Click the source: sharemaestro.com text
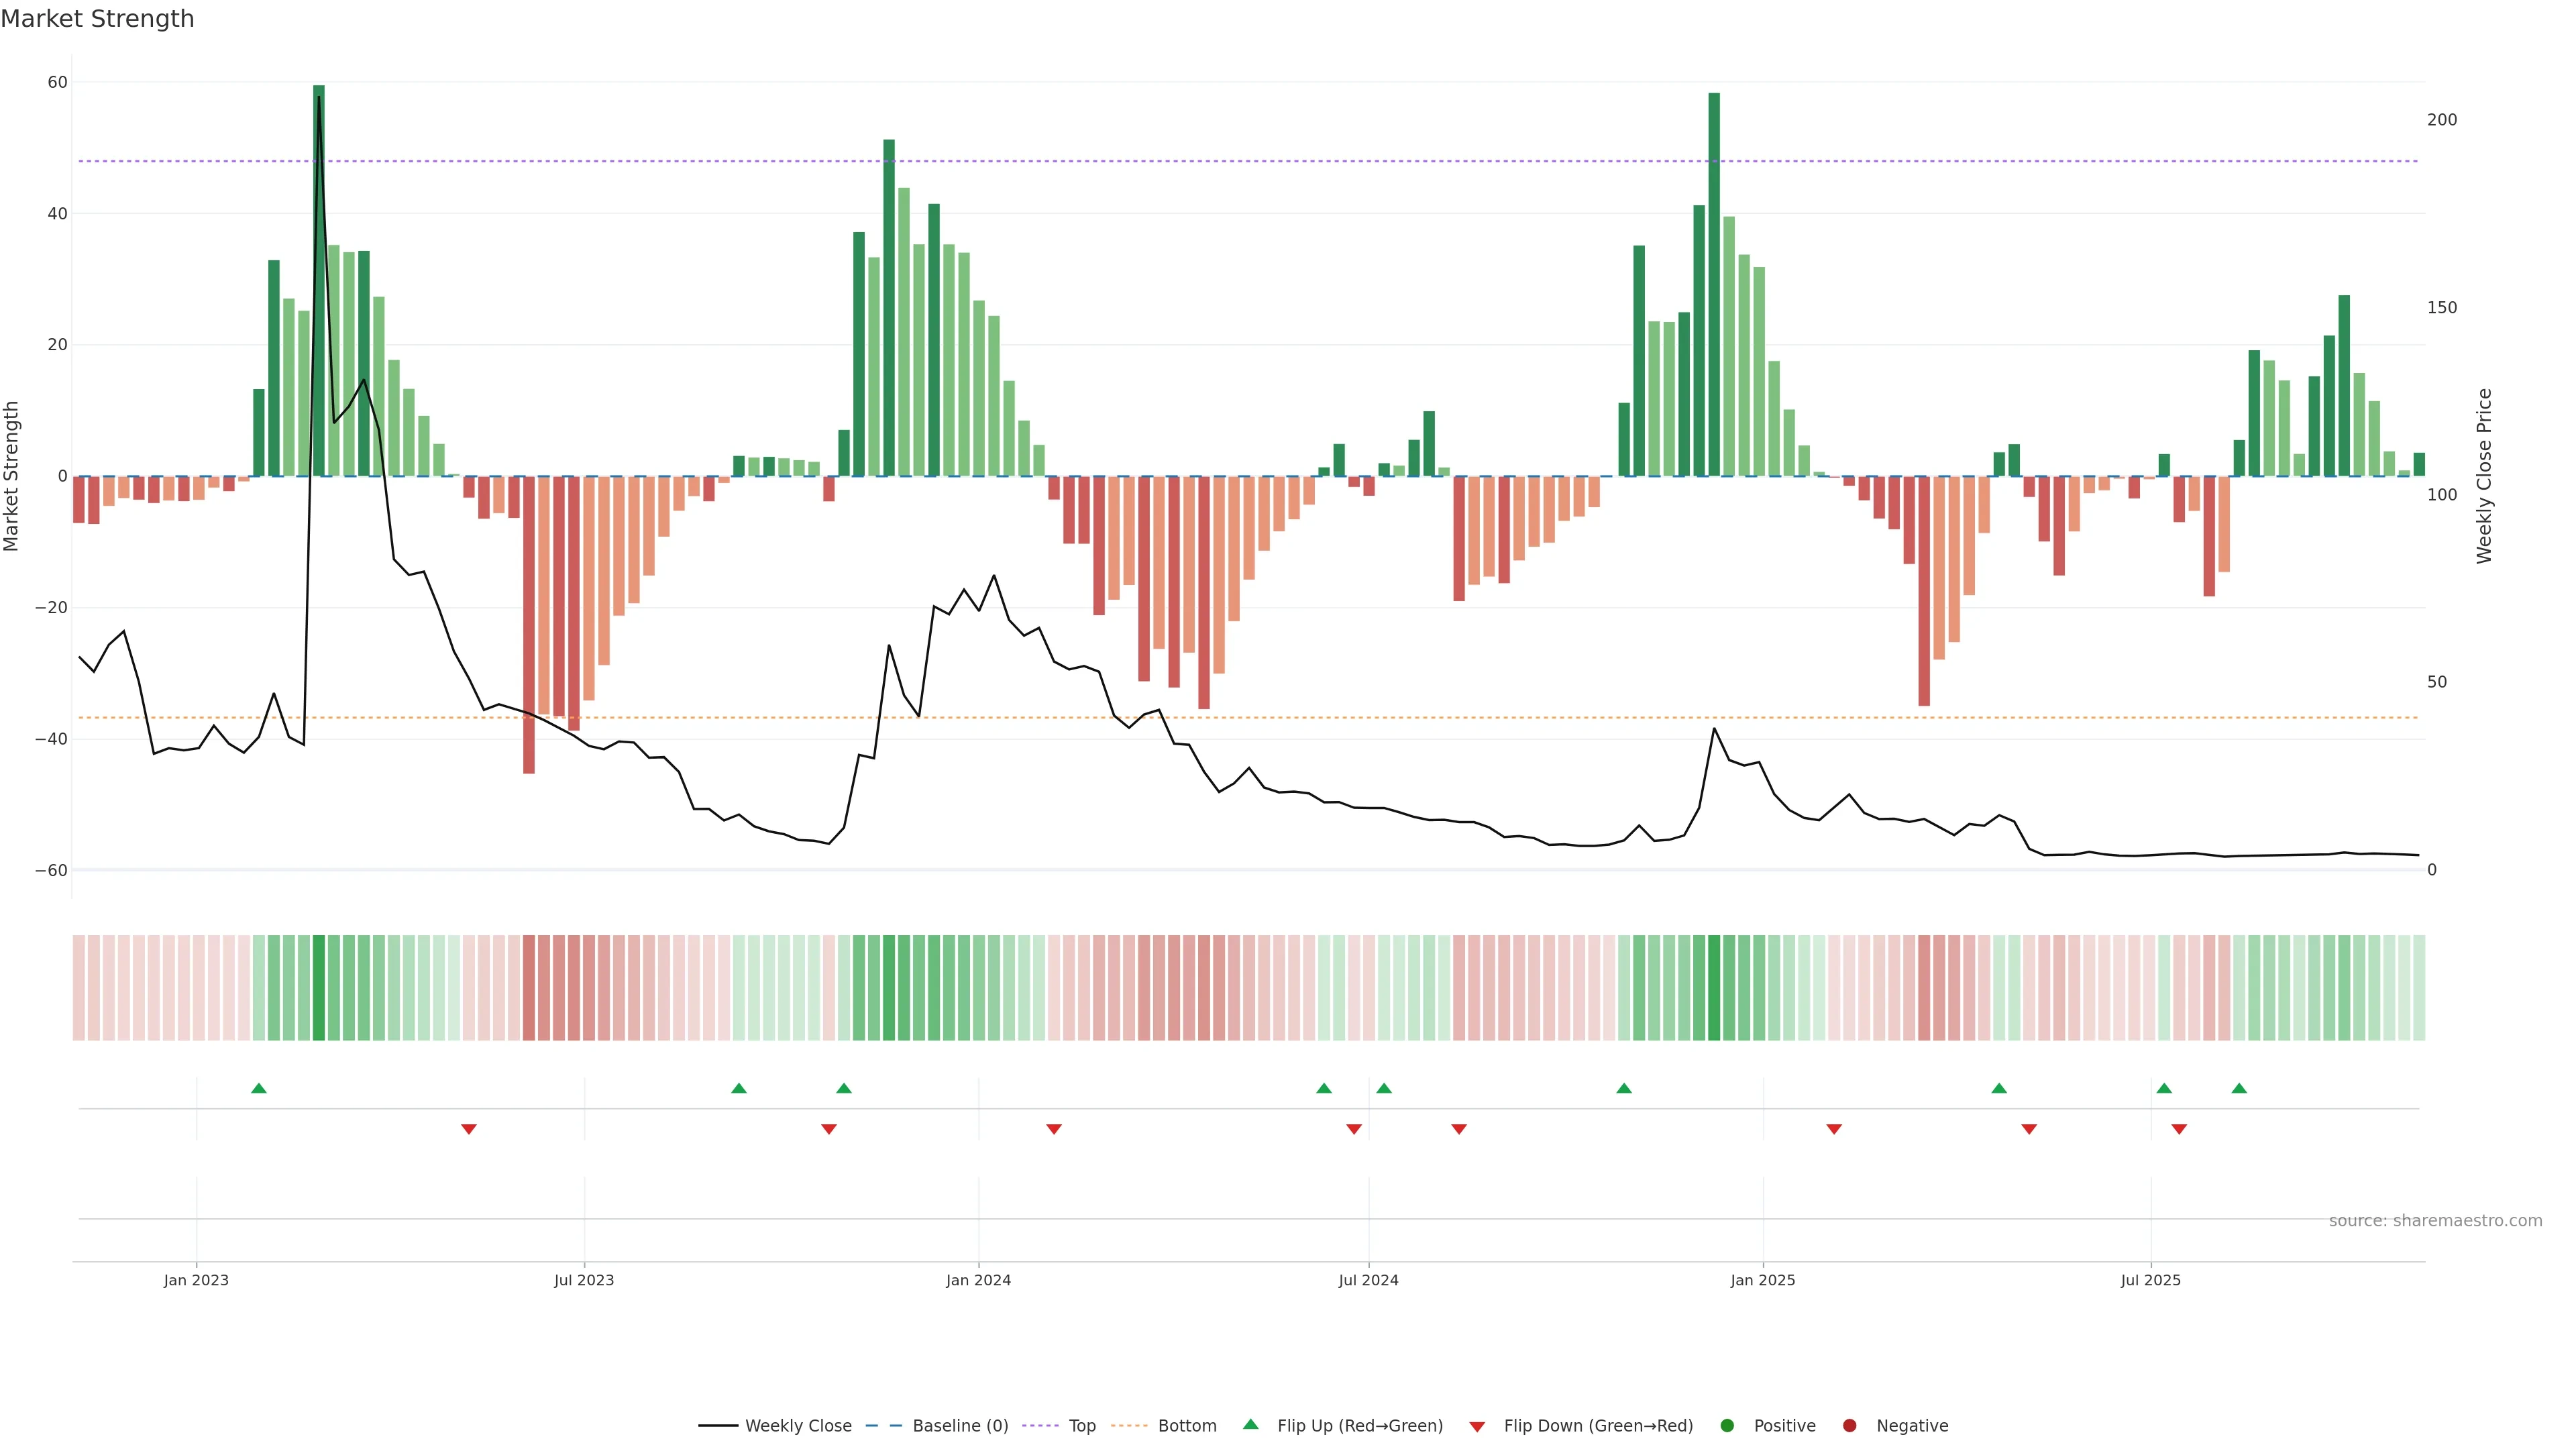 pos(2435,1220)
